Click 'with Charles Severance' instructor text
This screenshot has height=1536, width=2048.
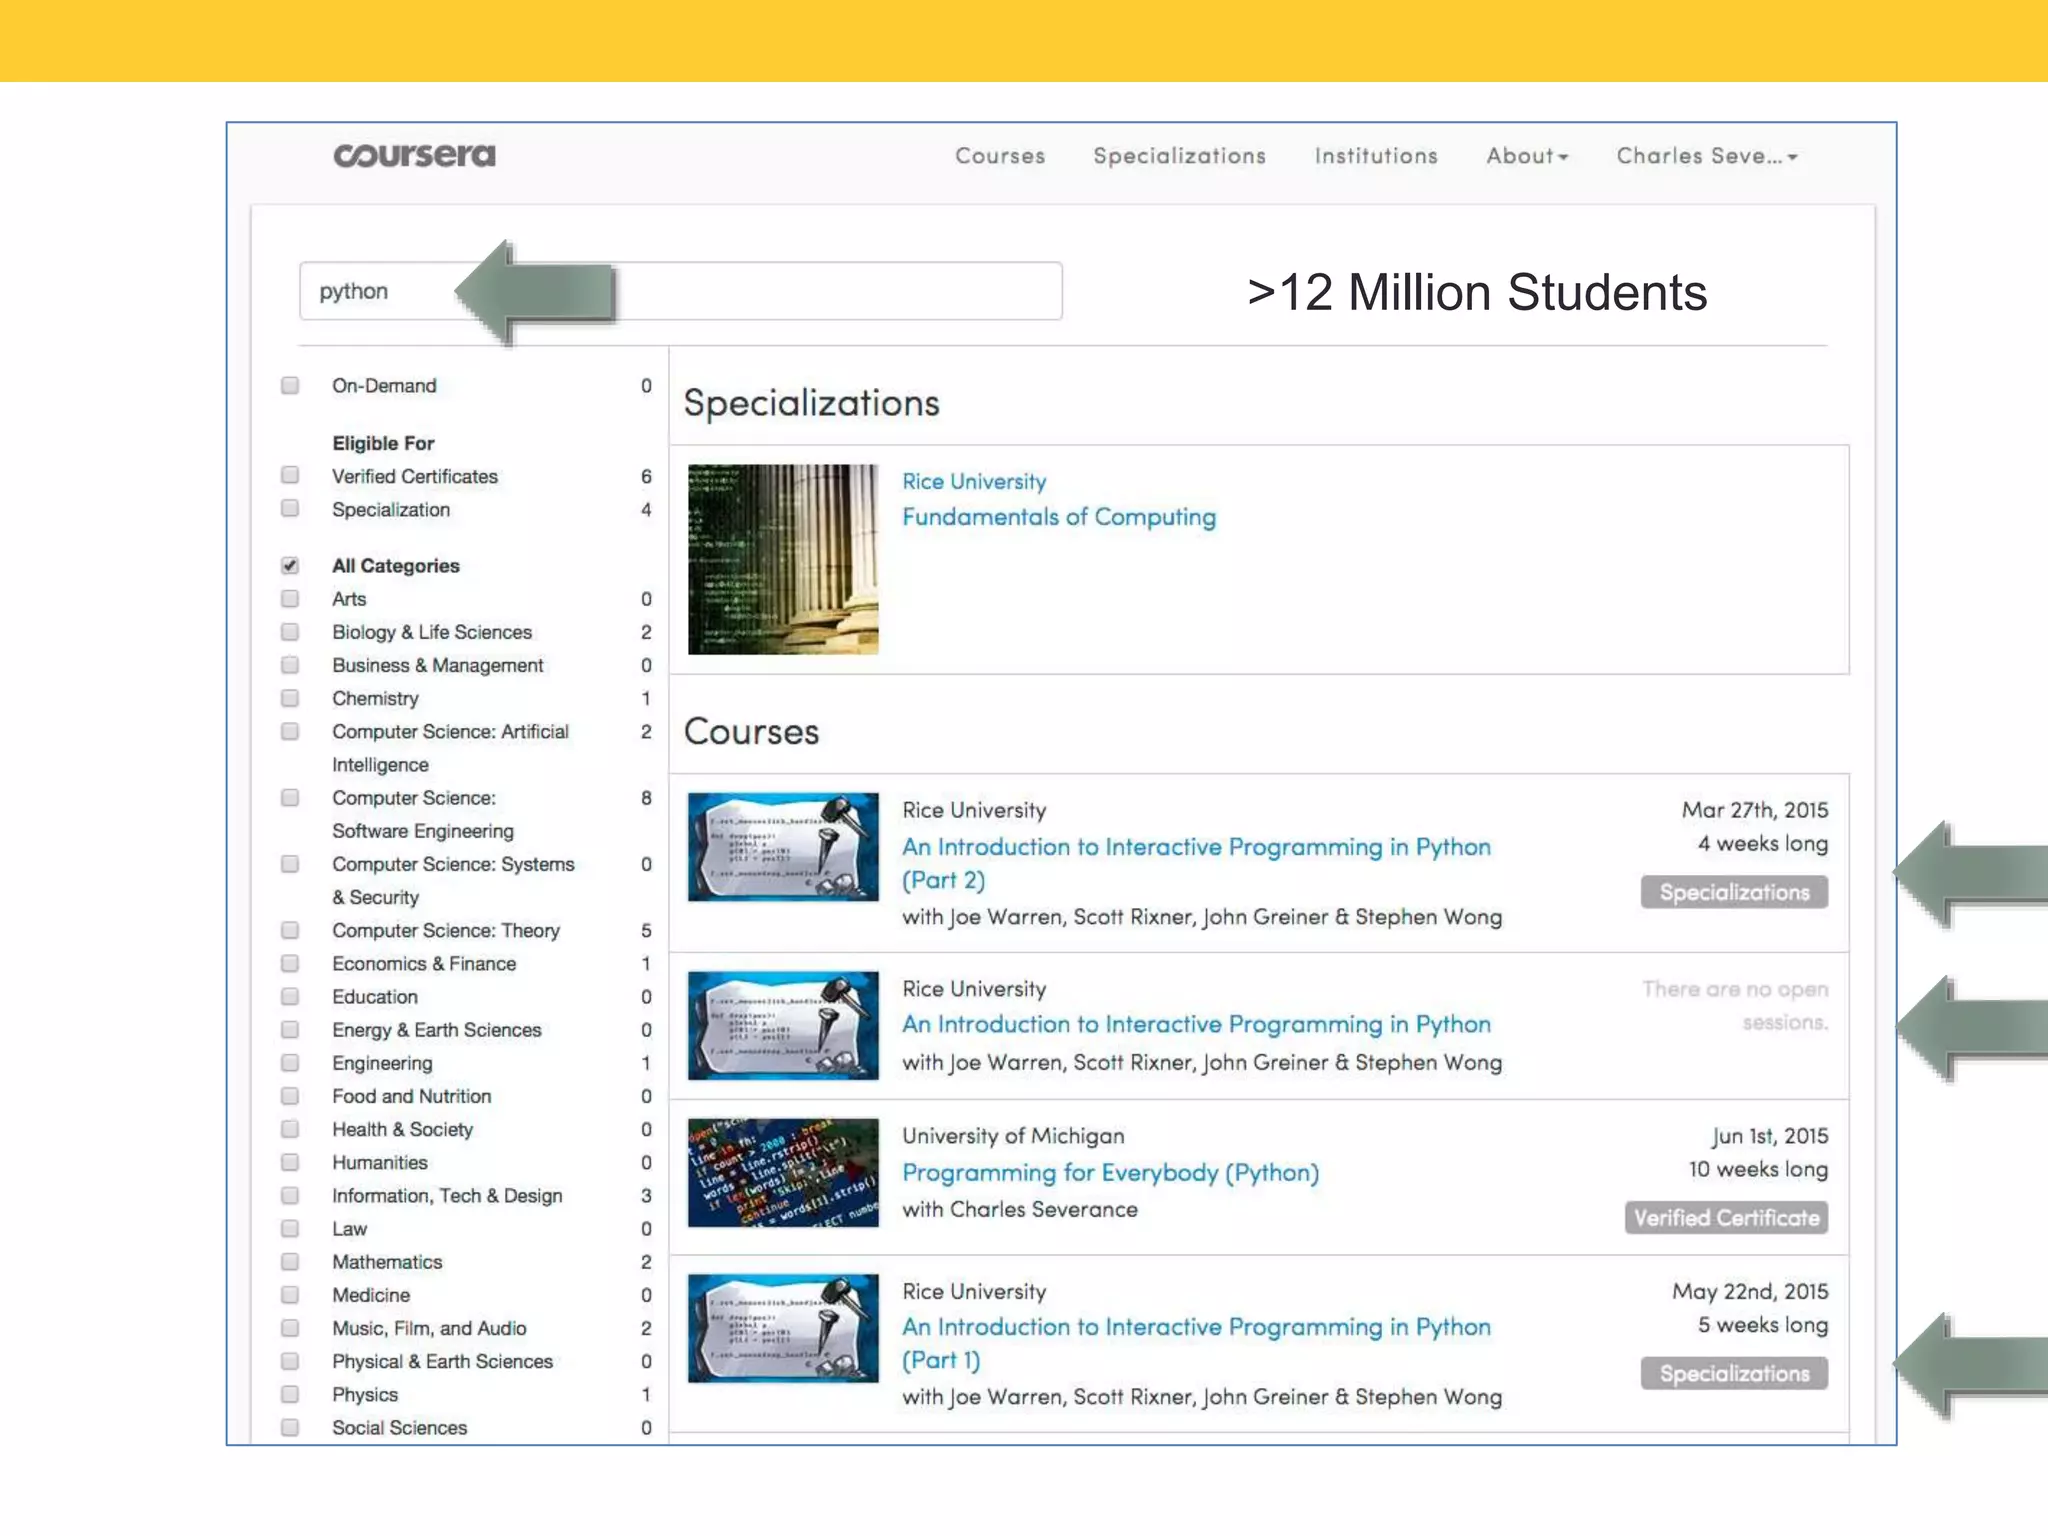(x=1020, y=1209)
